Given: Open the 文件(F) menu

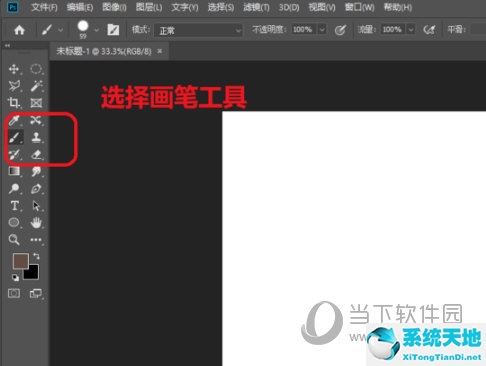Looking at the screenshot, I should 44,7.
